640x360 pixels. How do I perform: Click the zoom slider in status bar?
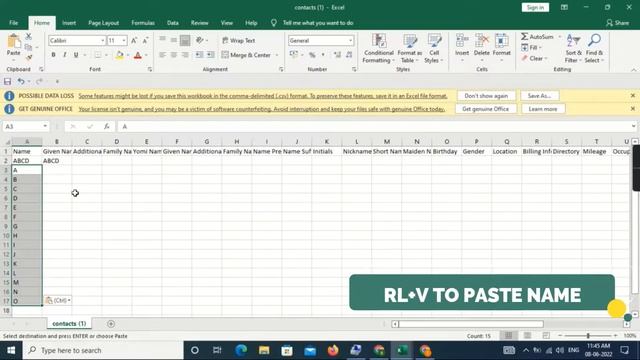click(x=588, y=336)
